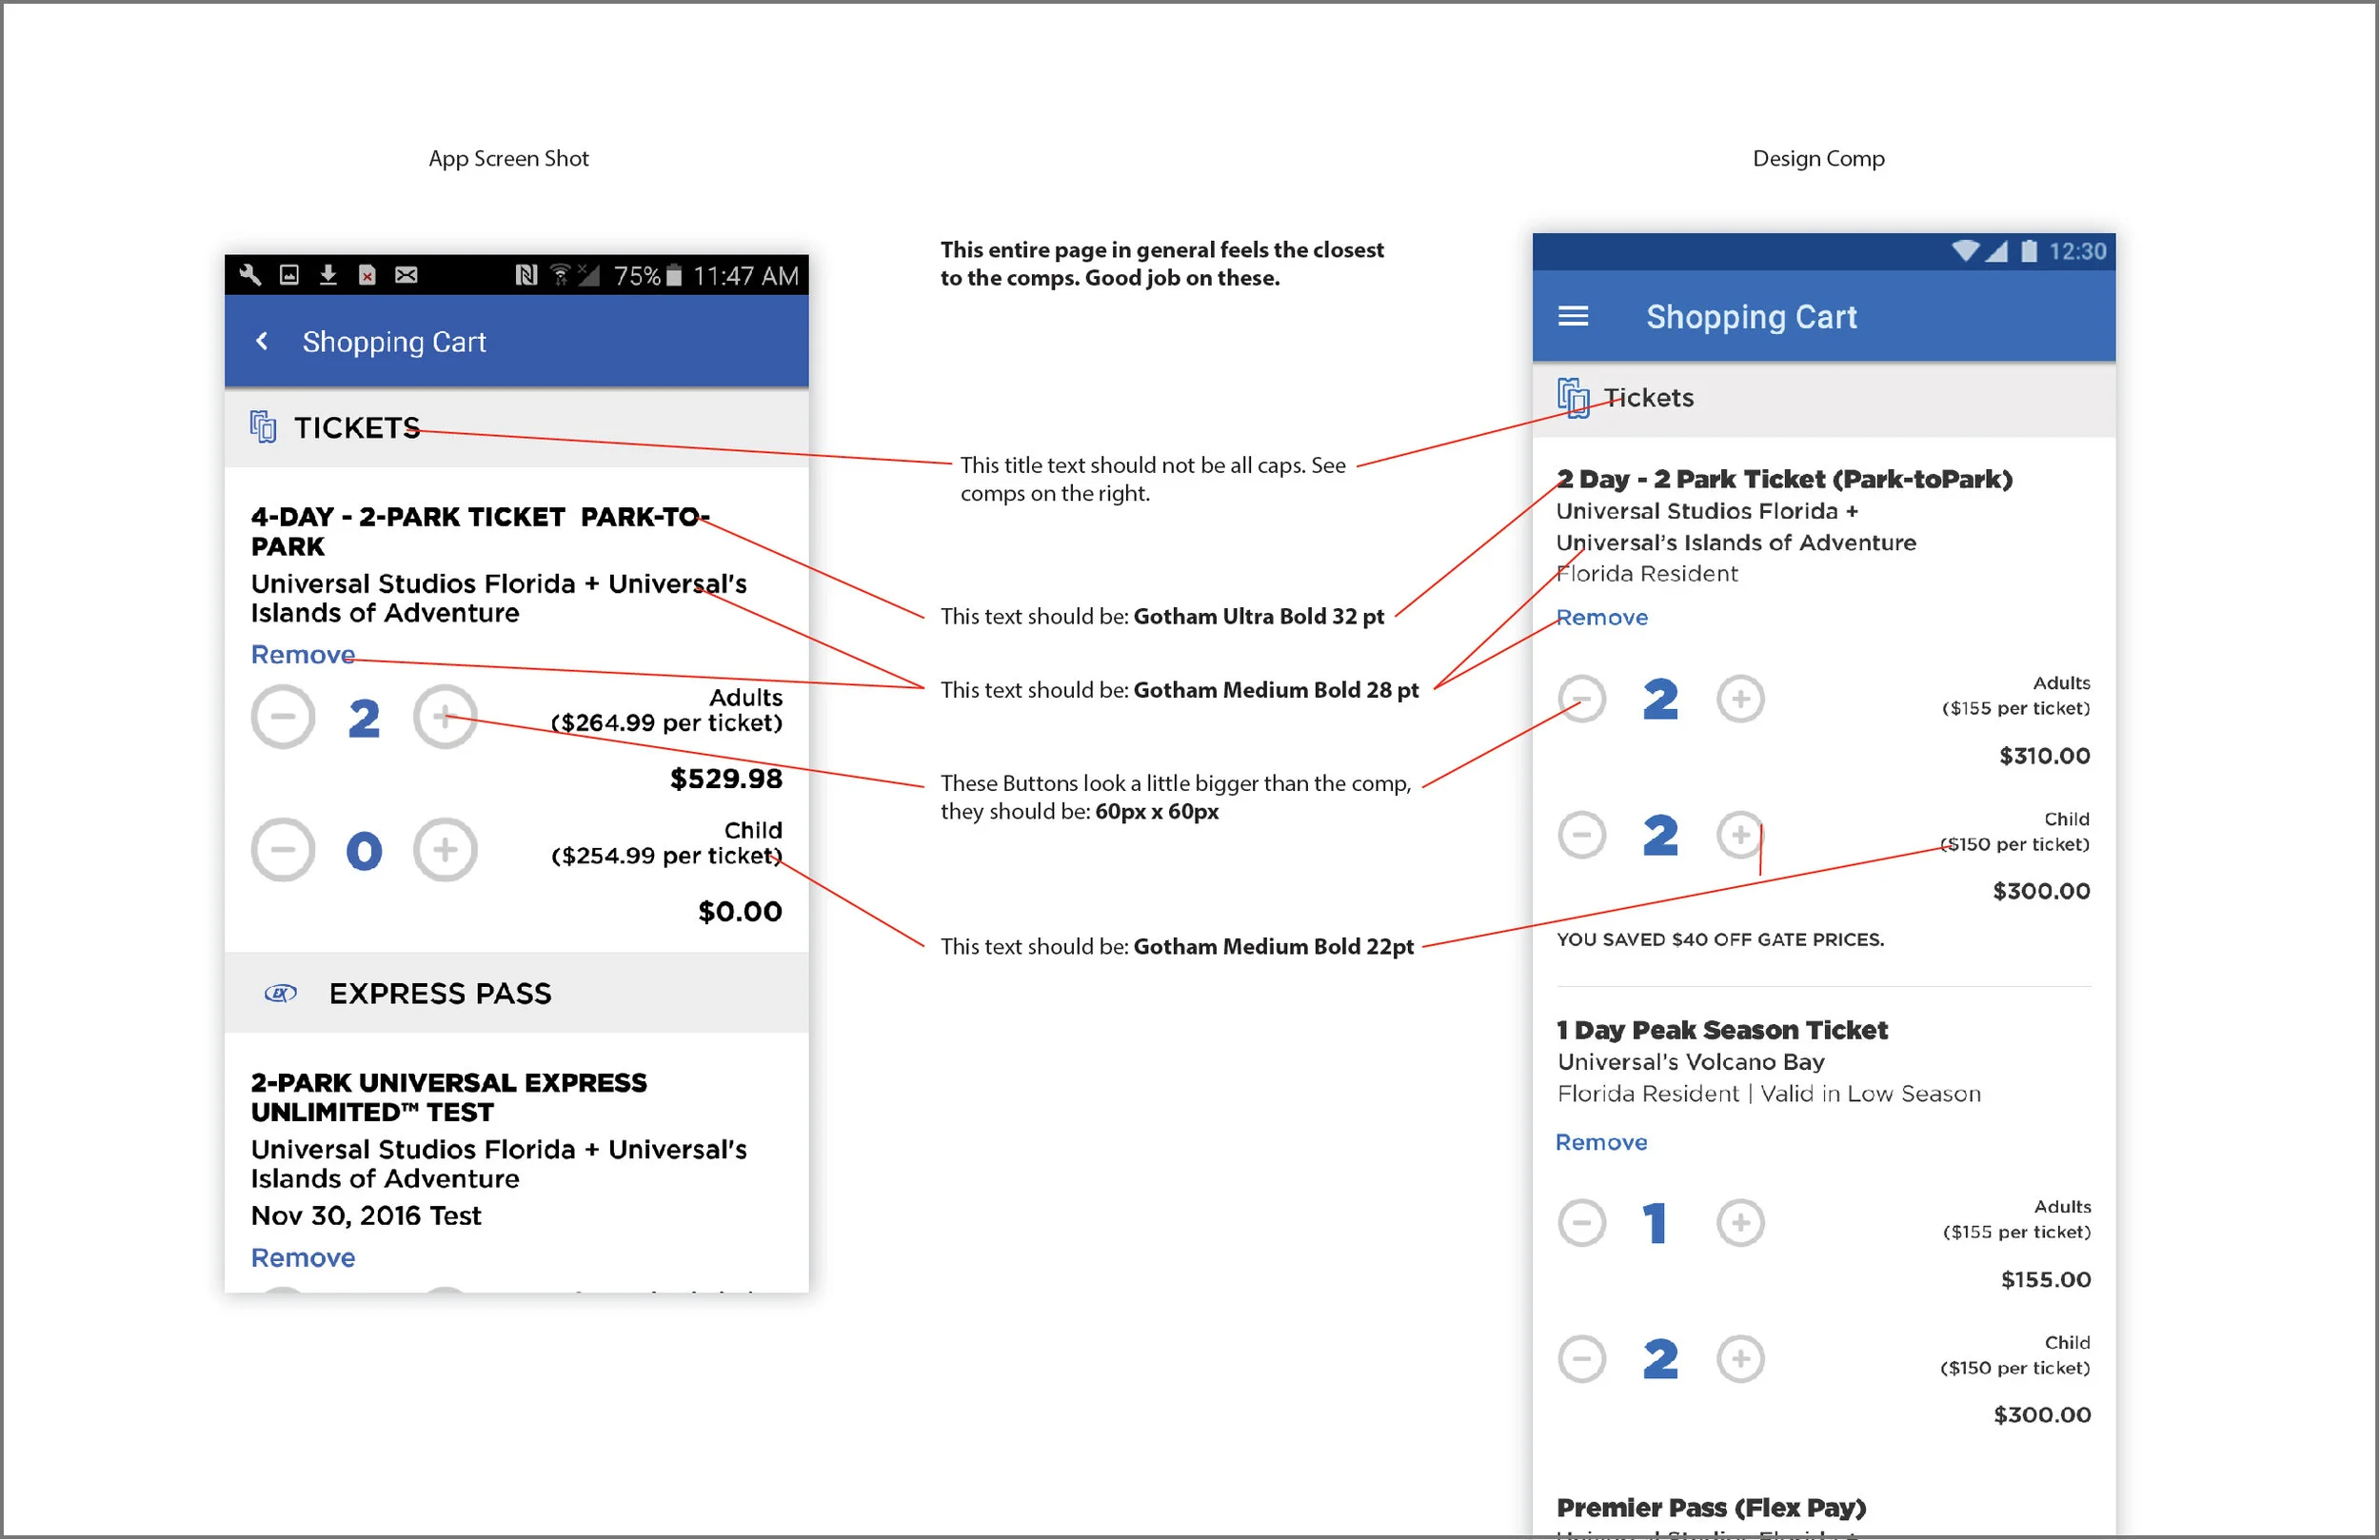Click the $0.00 child total
This screenshot has height=1540, width=2380.
tap(741, 912)
